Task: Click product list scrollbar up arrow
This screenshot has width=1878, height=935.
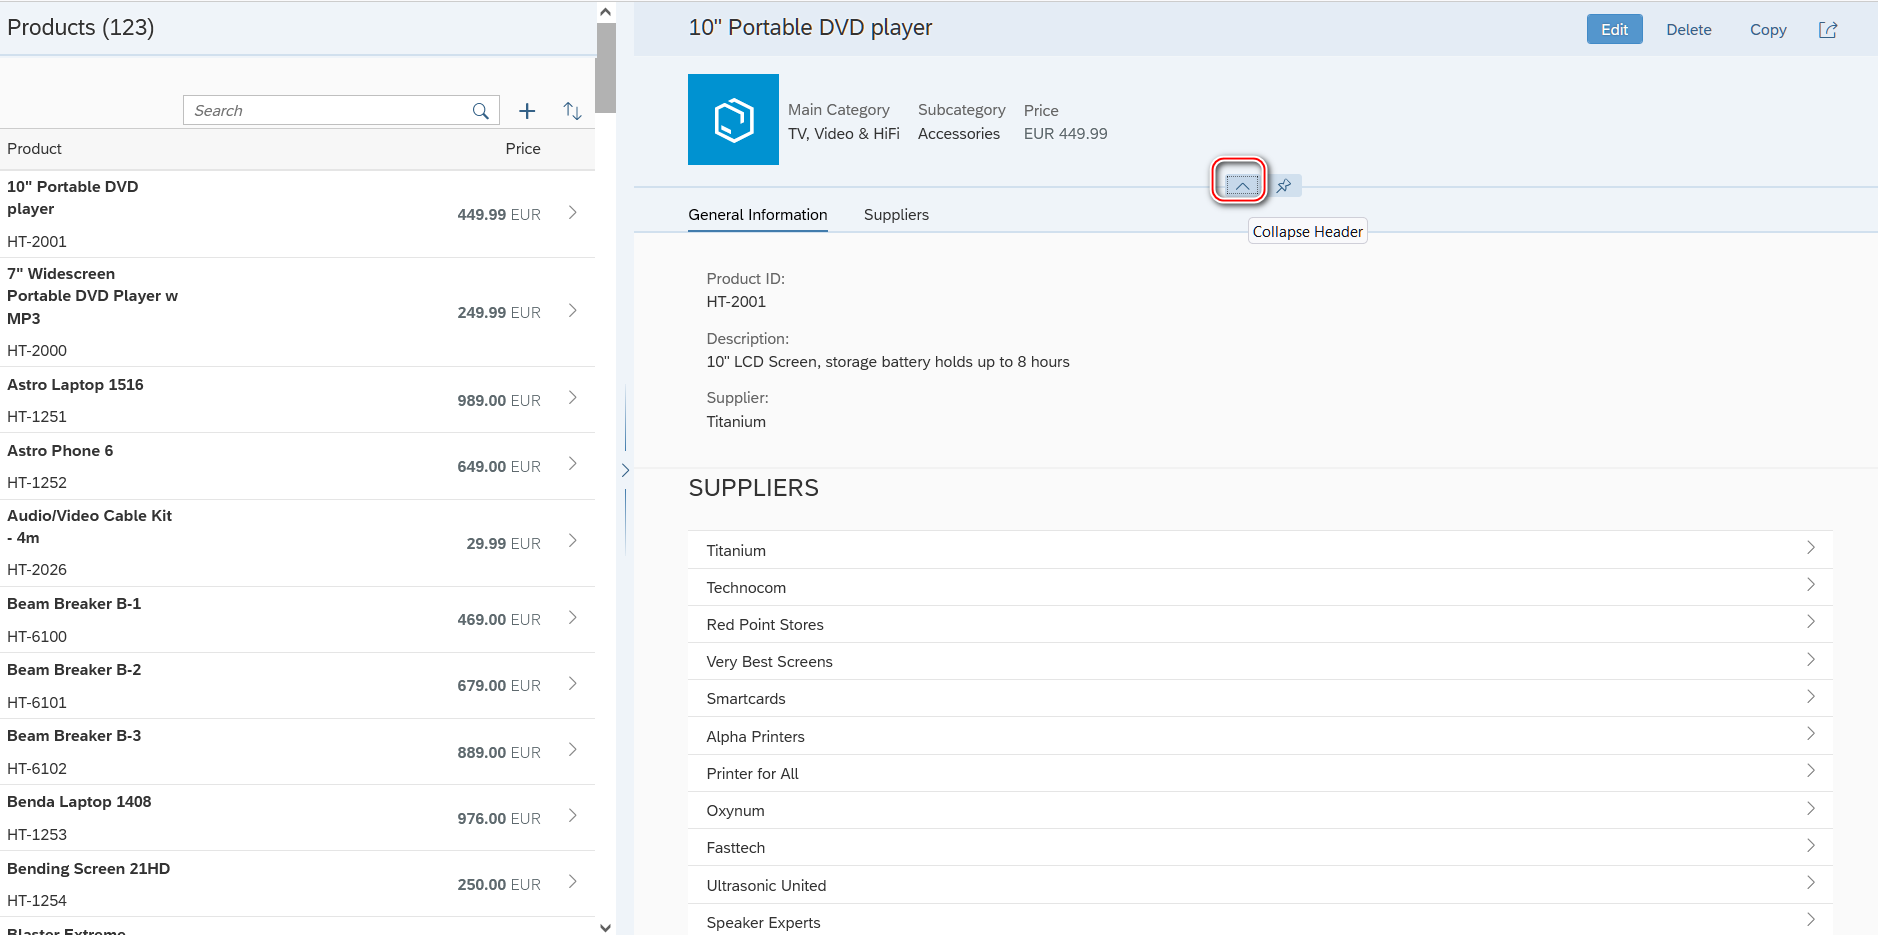Action: click(x=605, y=11)
